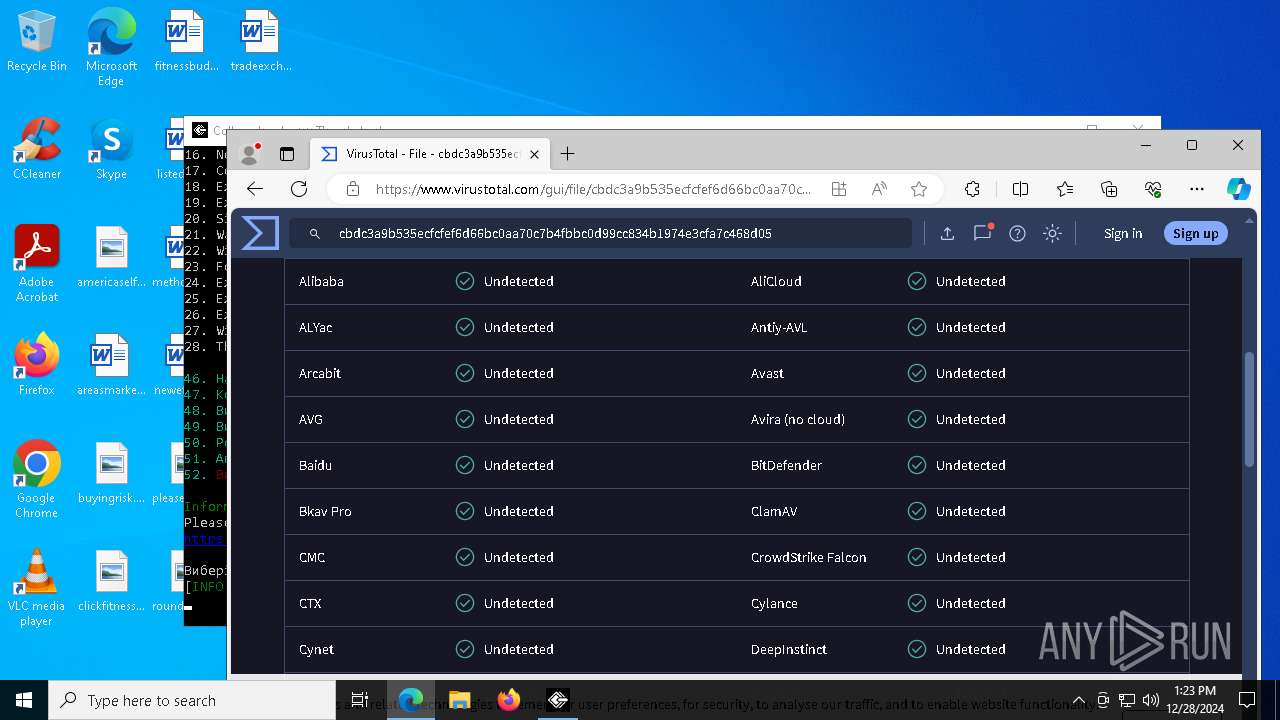Open the fitnessbud Word document
The width and height of the screenshot is (1280, 720).
coord(185,42)
